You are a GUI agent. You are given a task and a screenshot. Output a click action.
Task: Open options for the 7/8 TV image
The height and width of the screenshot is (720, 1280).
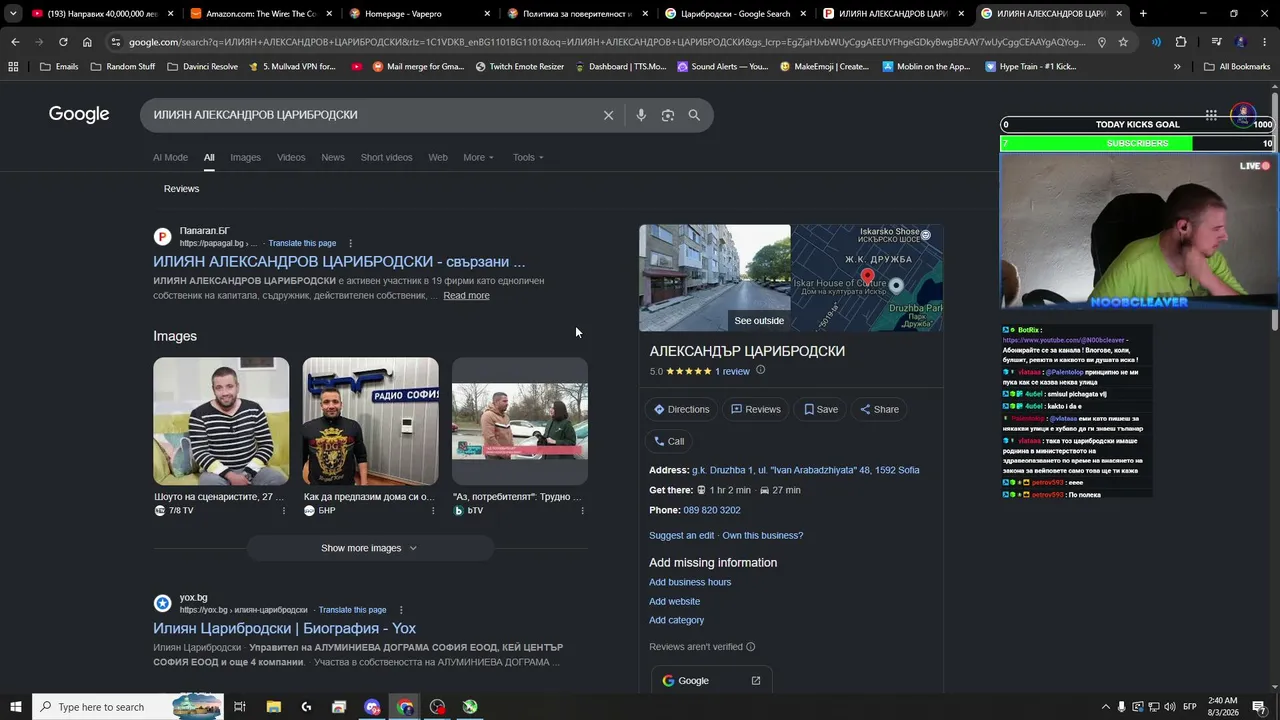(283, 510)
